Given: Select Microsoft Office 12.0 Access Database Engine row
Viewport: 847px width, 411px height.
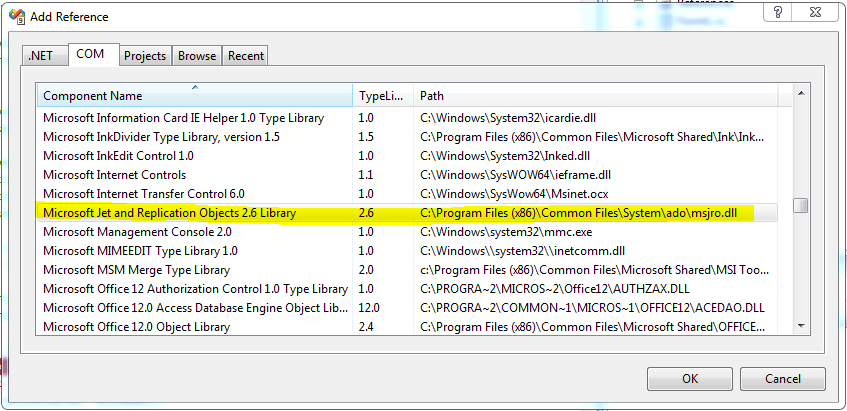Looking at the screenshot, I should tap(407, 308).
